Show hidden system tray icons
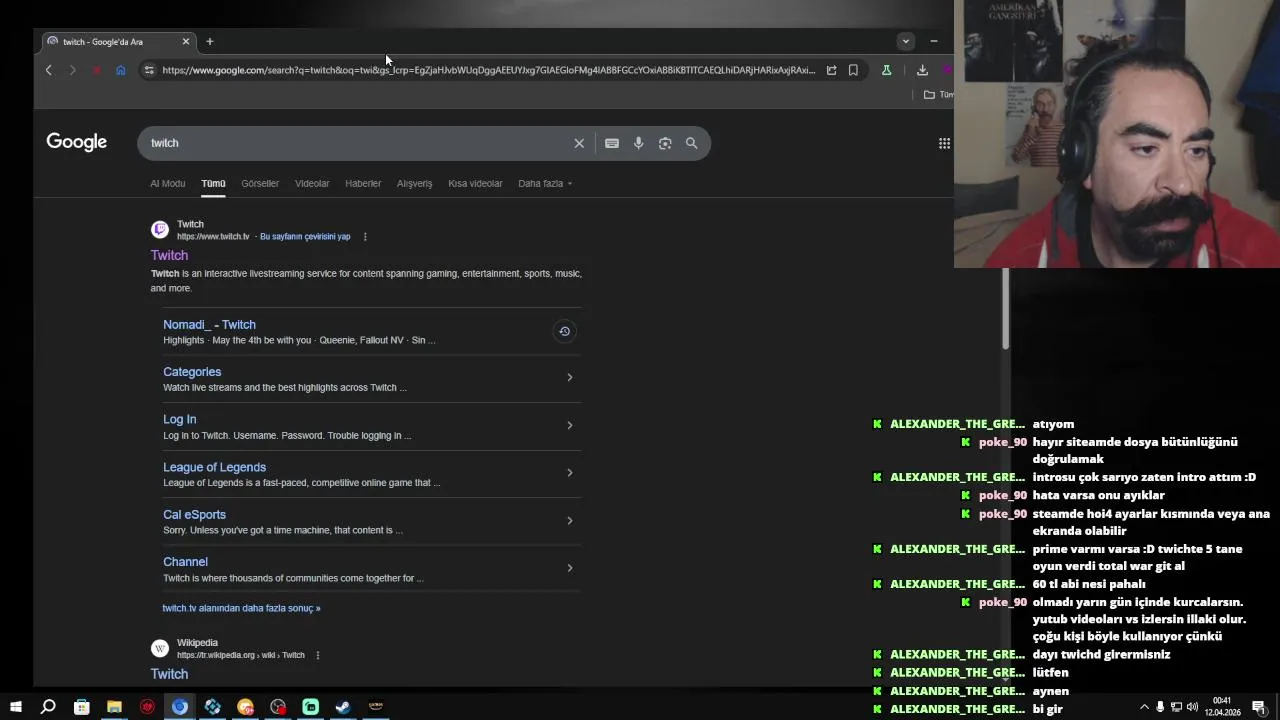 tap(1144, 707)
